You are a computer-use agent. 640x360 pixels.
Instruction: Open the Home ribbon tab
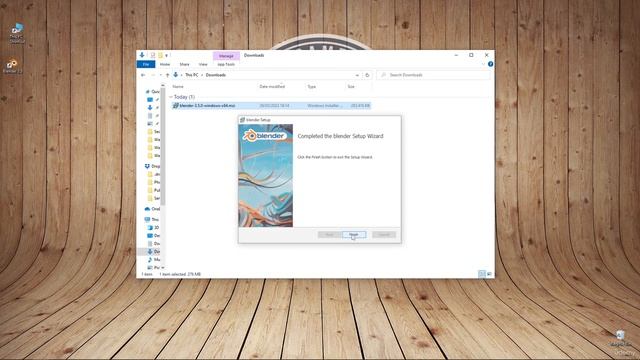(x=165, y=64)
